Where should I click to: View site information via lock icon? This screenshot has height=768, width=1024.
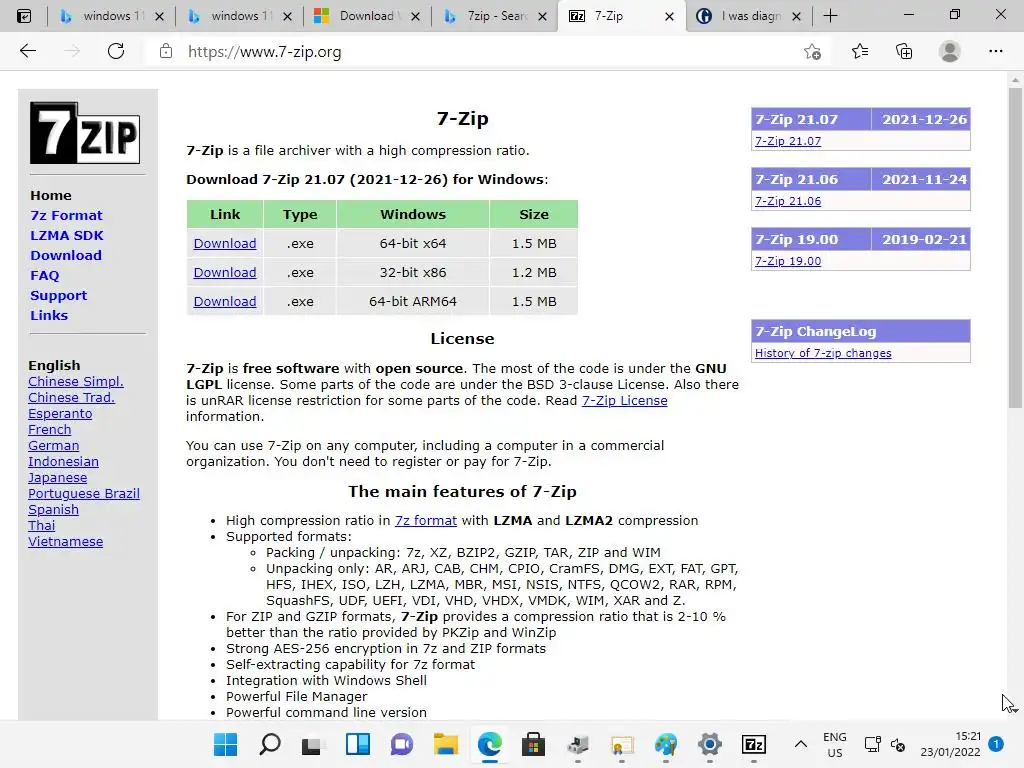tap(166, 51)
